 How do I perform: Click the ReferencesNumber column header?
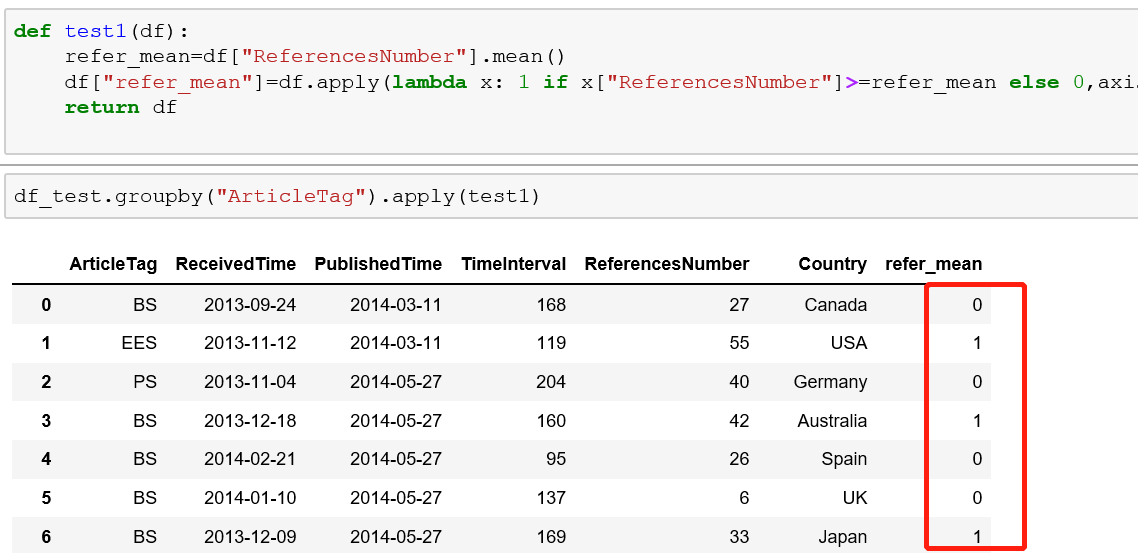point(666,264)
